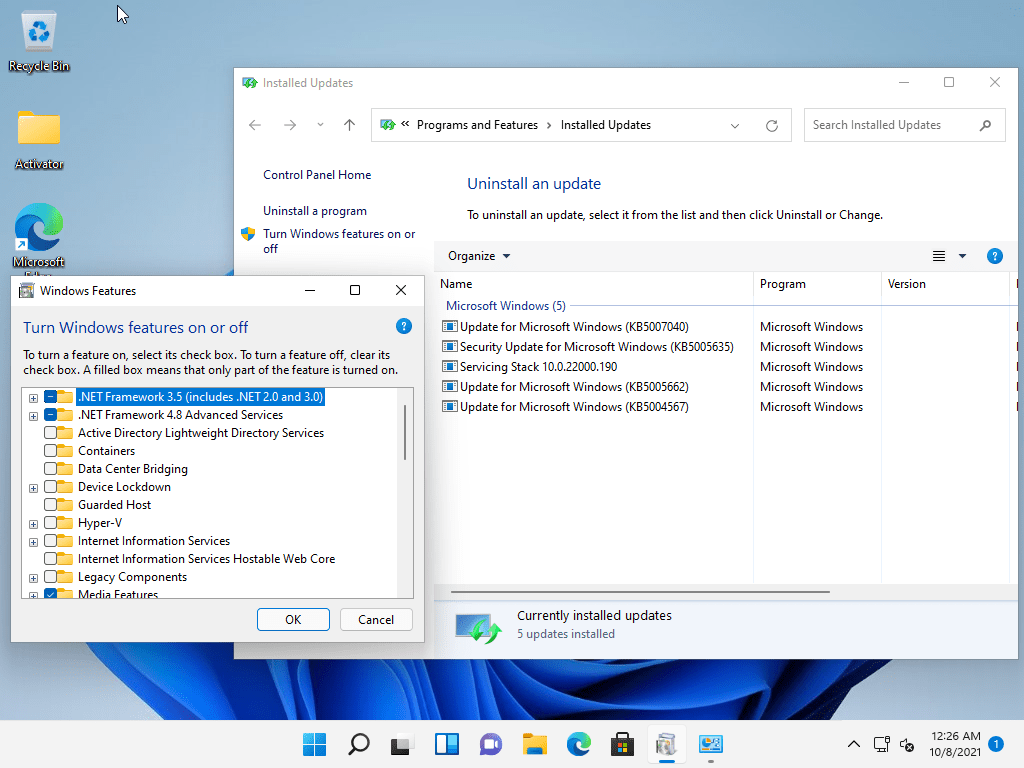Enable Hyper-V feature checkbox
The image size is (1024, 768).
(x=50, y=522)
